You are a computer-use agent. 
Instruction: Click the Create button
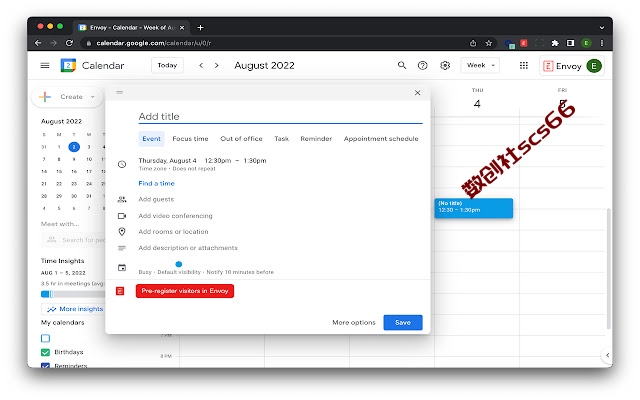65,97
